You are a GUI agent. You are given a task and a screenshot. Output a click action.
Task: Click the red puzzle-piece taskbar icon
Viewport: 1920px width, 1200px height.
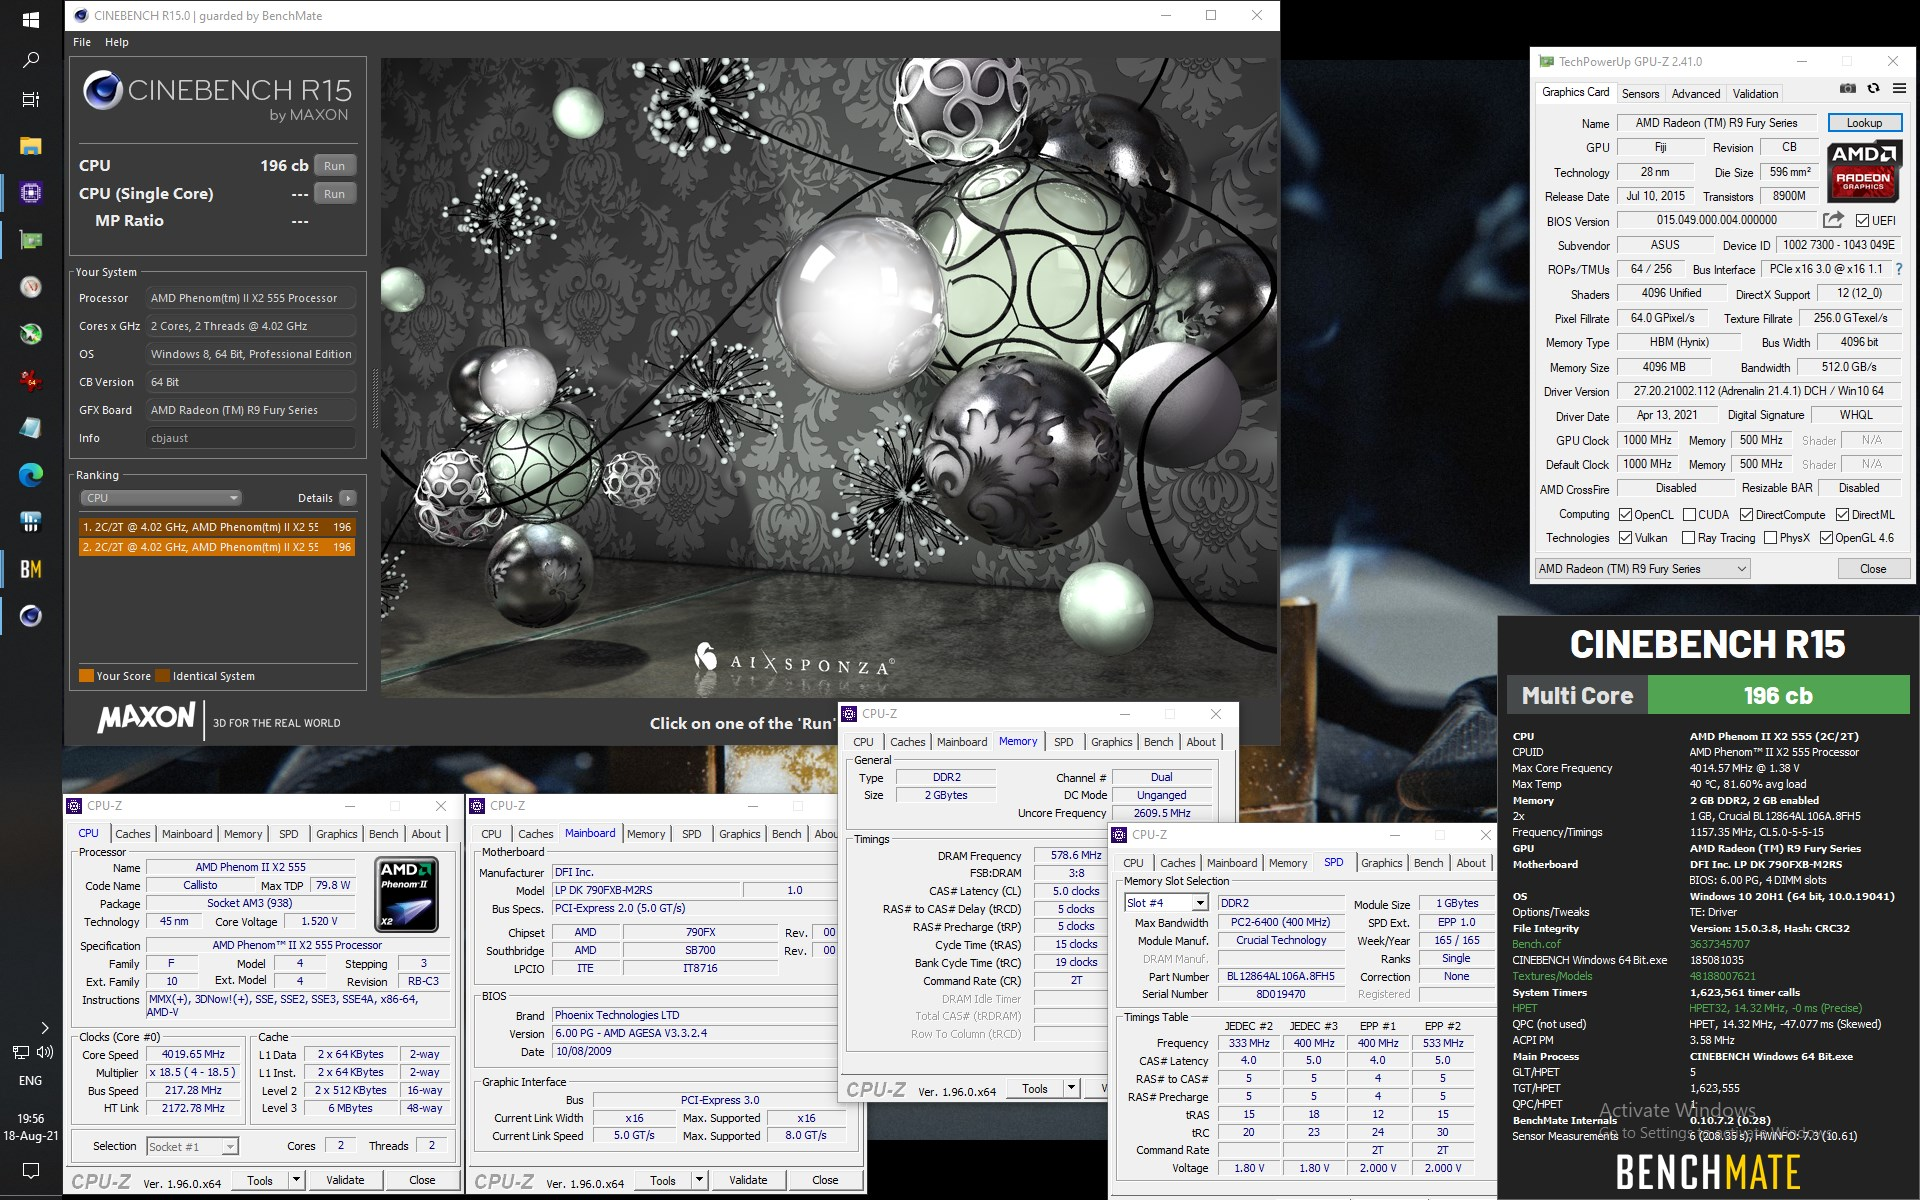[30, 381]
